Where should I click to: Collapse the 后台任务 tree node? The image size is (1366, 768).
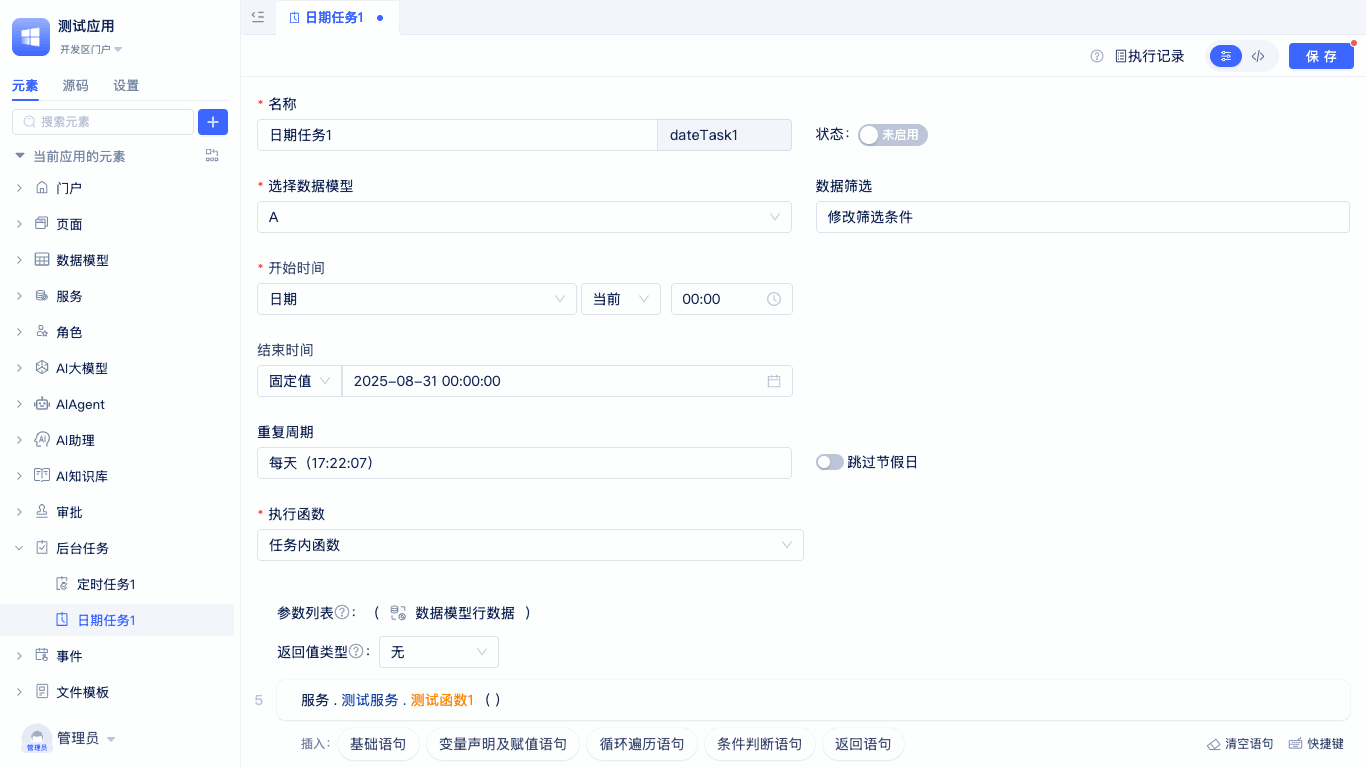[19, 548]
